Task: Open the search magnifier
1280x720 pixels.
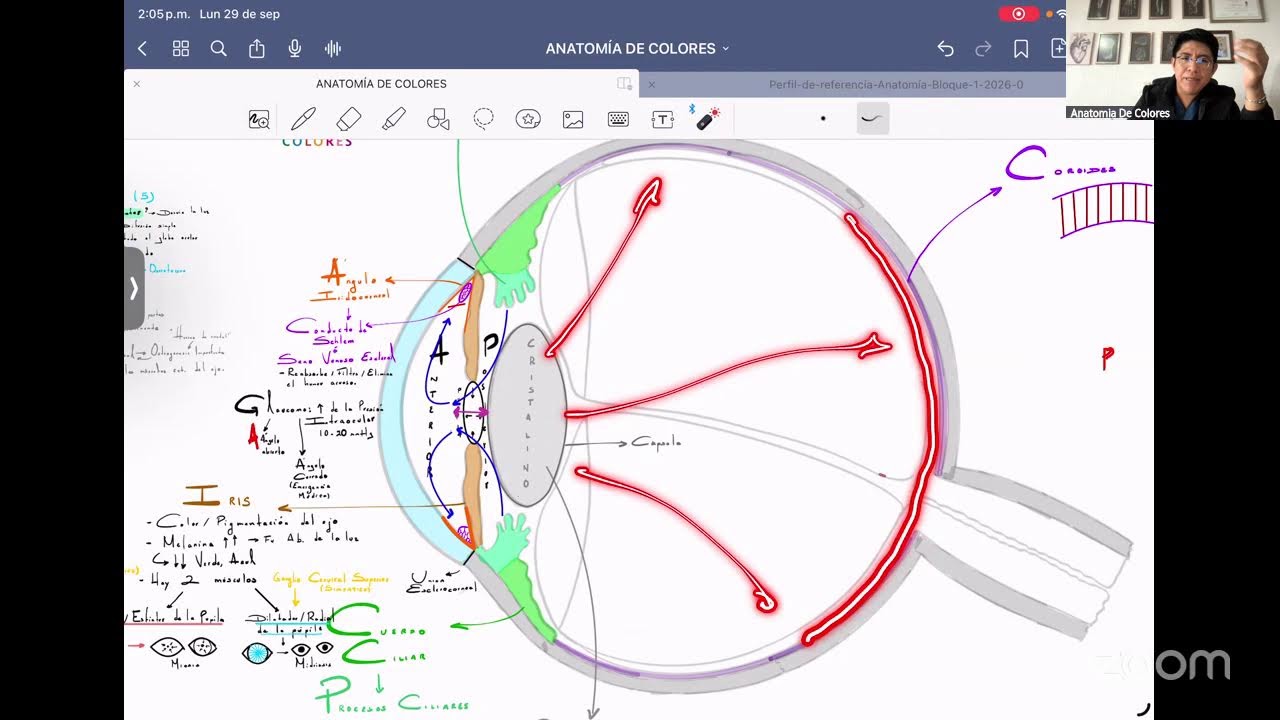Action: [218, 48]
